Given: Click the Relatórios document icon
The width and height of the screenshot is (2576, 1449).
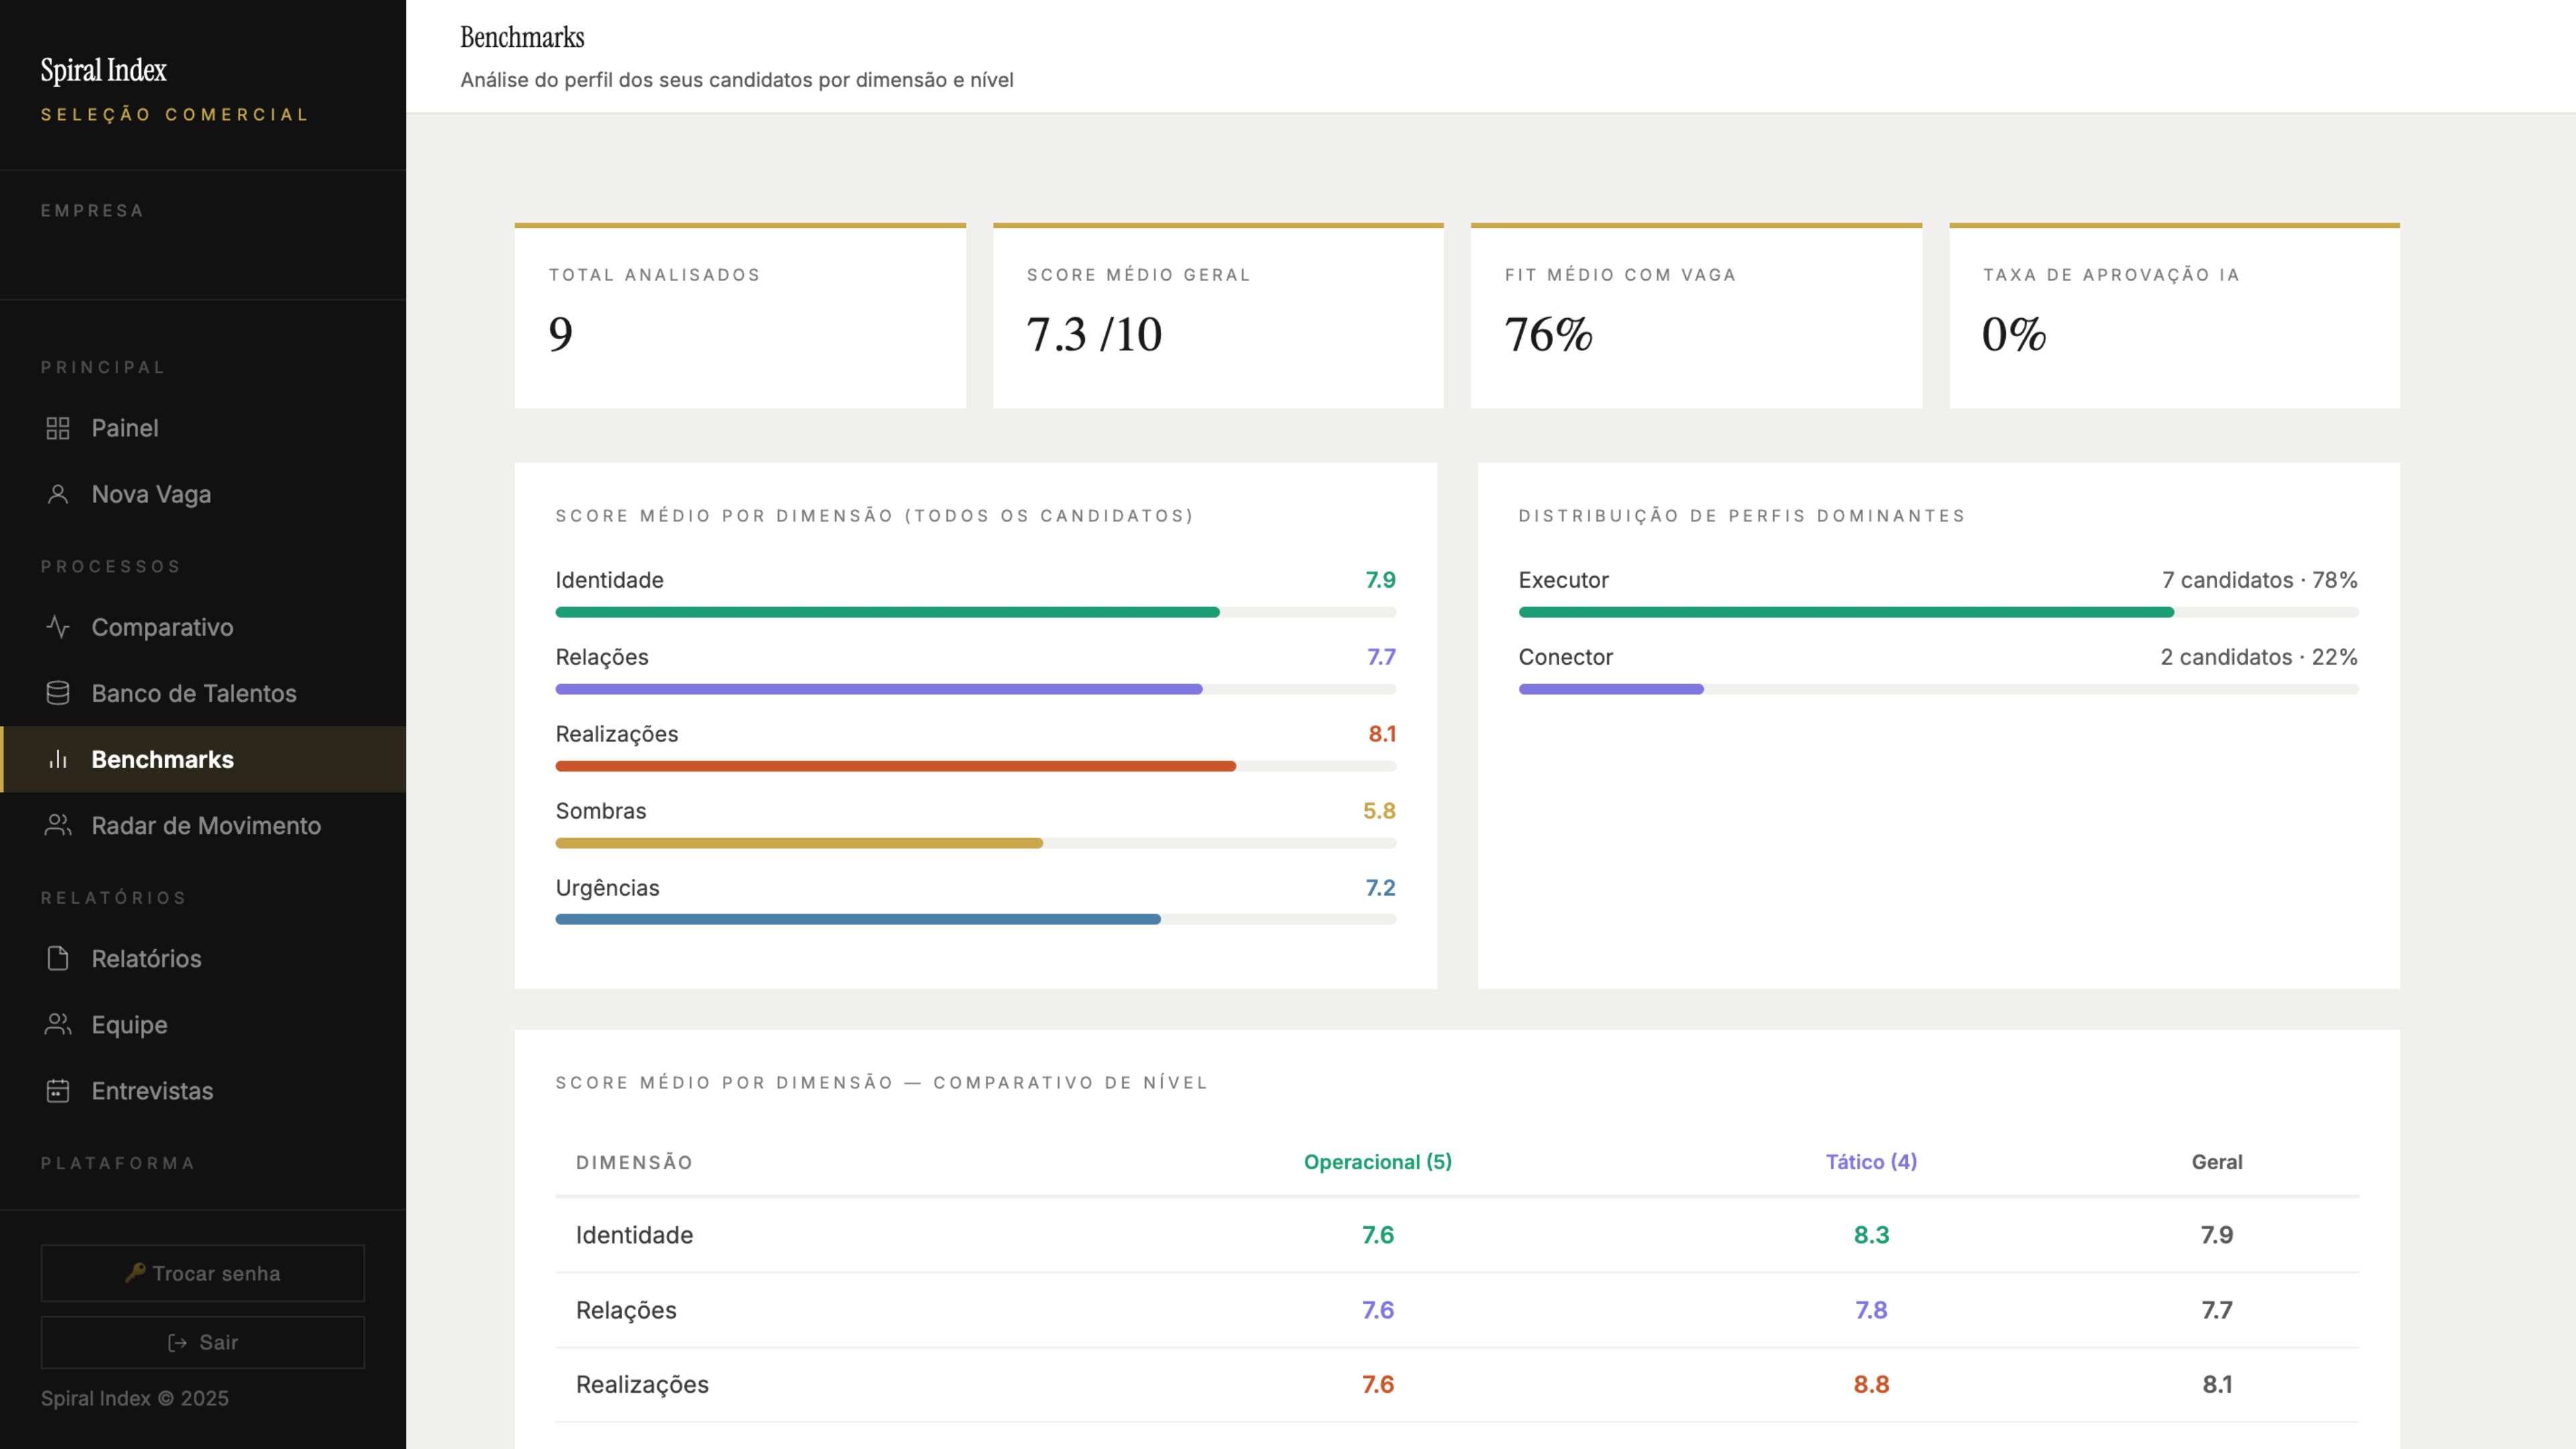Looking at the screenshot, I should pyautogui.click(x=58, y=958).
